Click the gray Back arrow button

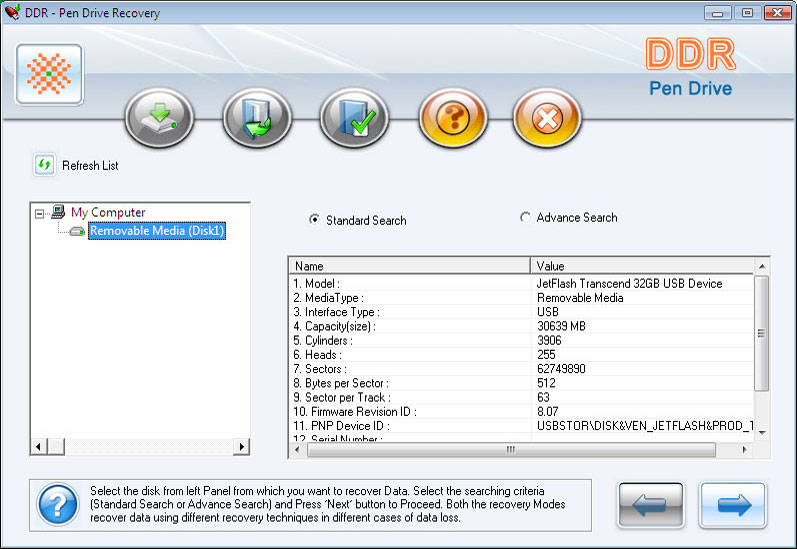point(651,505)
